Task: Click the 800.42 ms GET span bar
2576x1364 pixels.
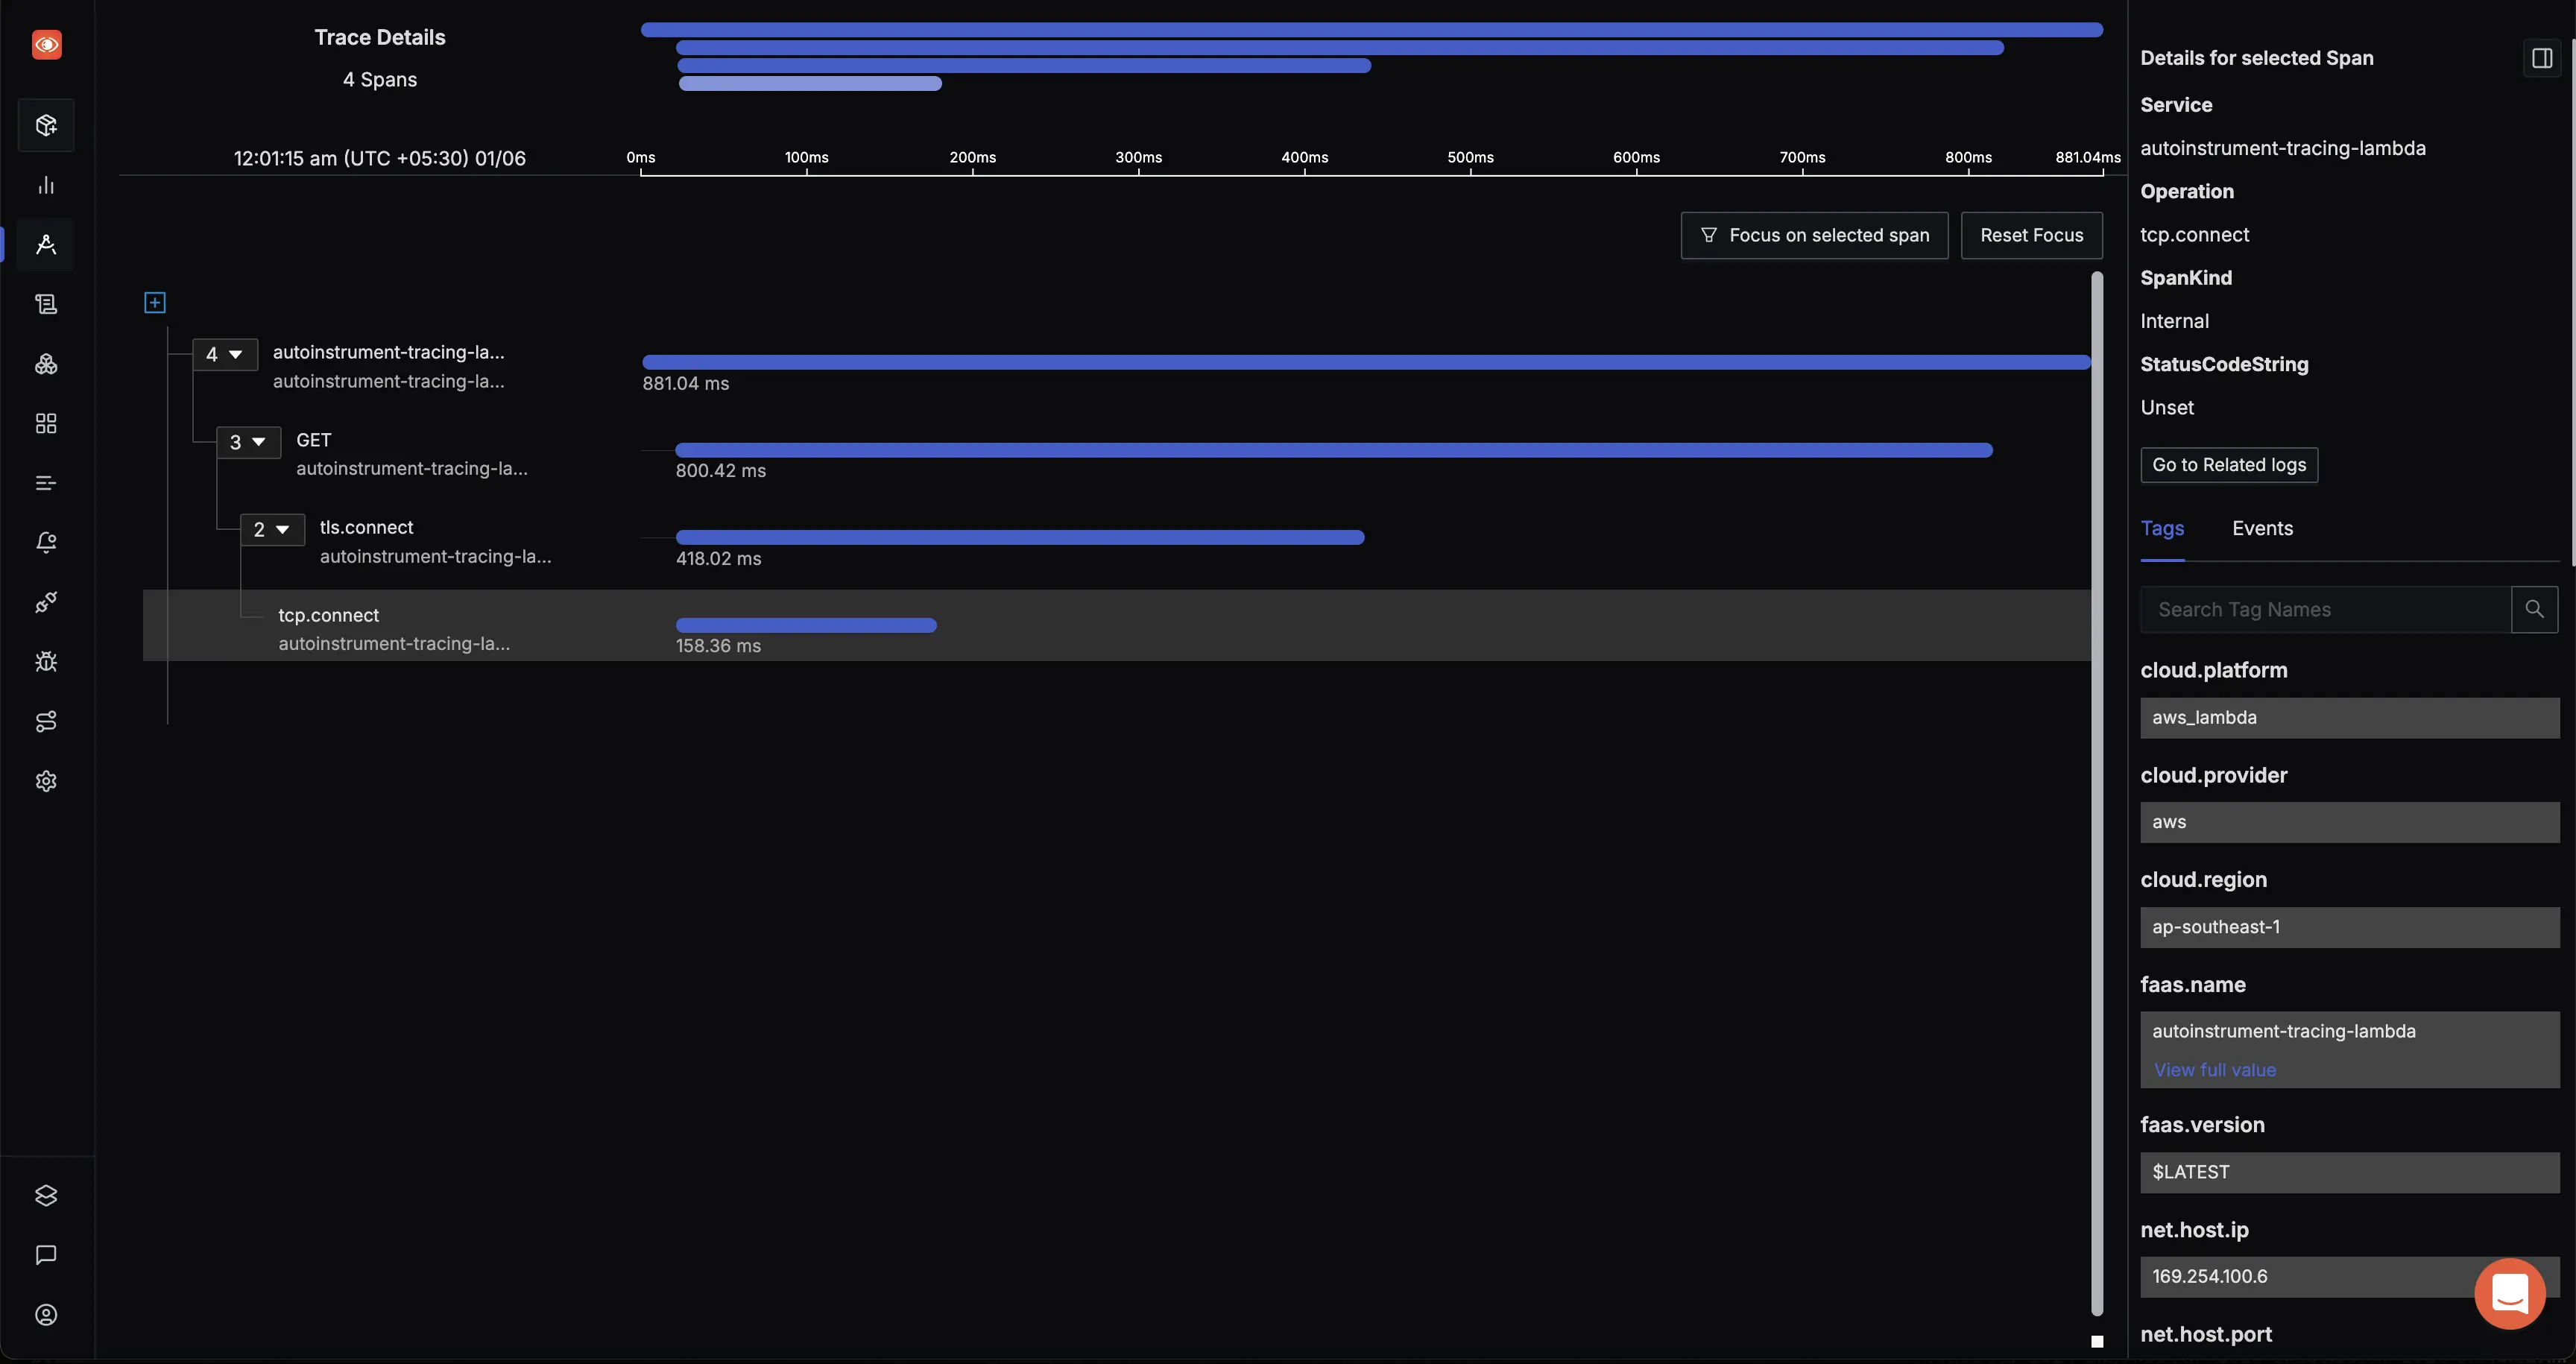Action: (x=1334, y=450)
